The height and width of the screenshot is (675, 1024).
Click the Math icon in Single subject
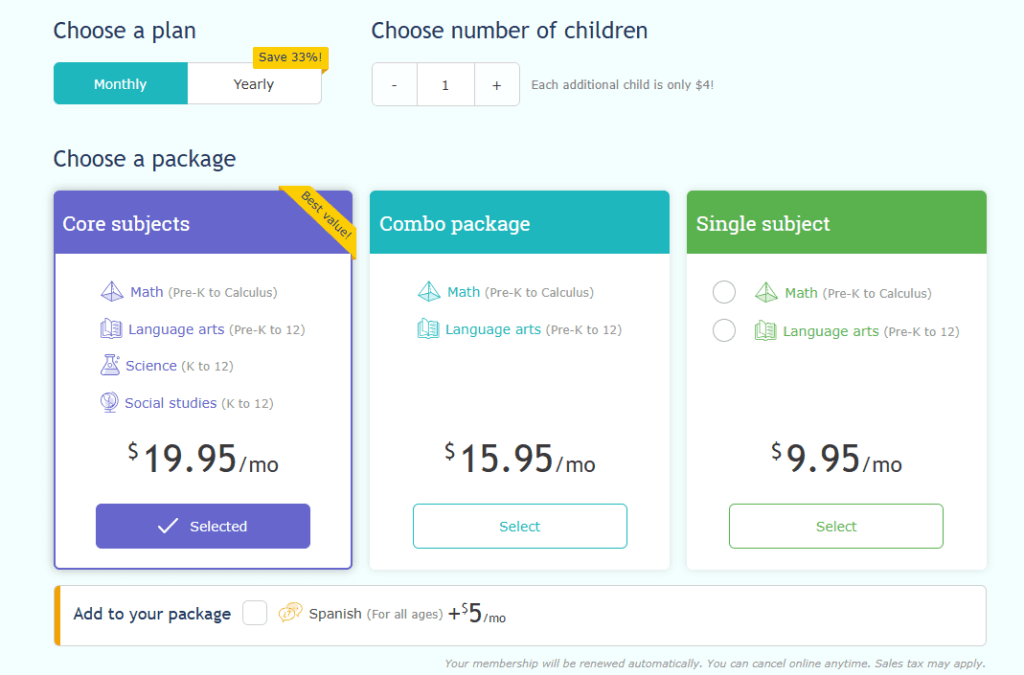click(764, 291)
